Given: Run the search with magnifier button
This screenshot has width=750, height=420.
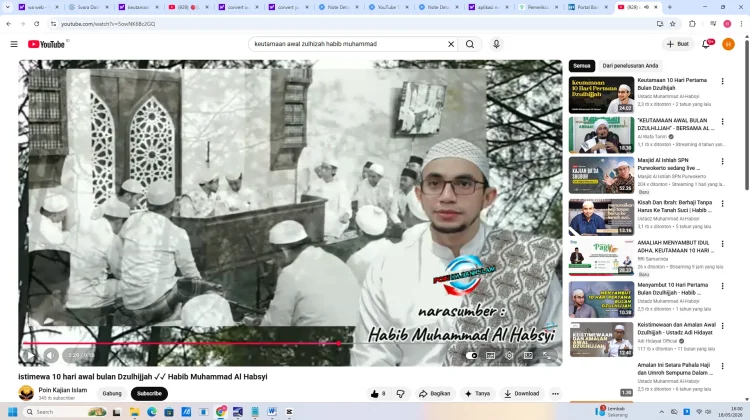Looking at the screenshot, I should pos(470,44).
